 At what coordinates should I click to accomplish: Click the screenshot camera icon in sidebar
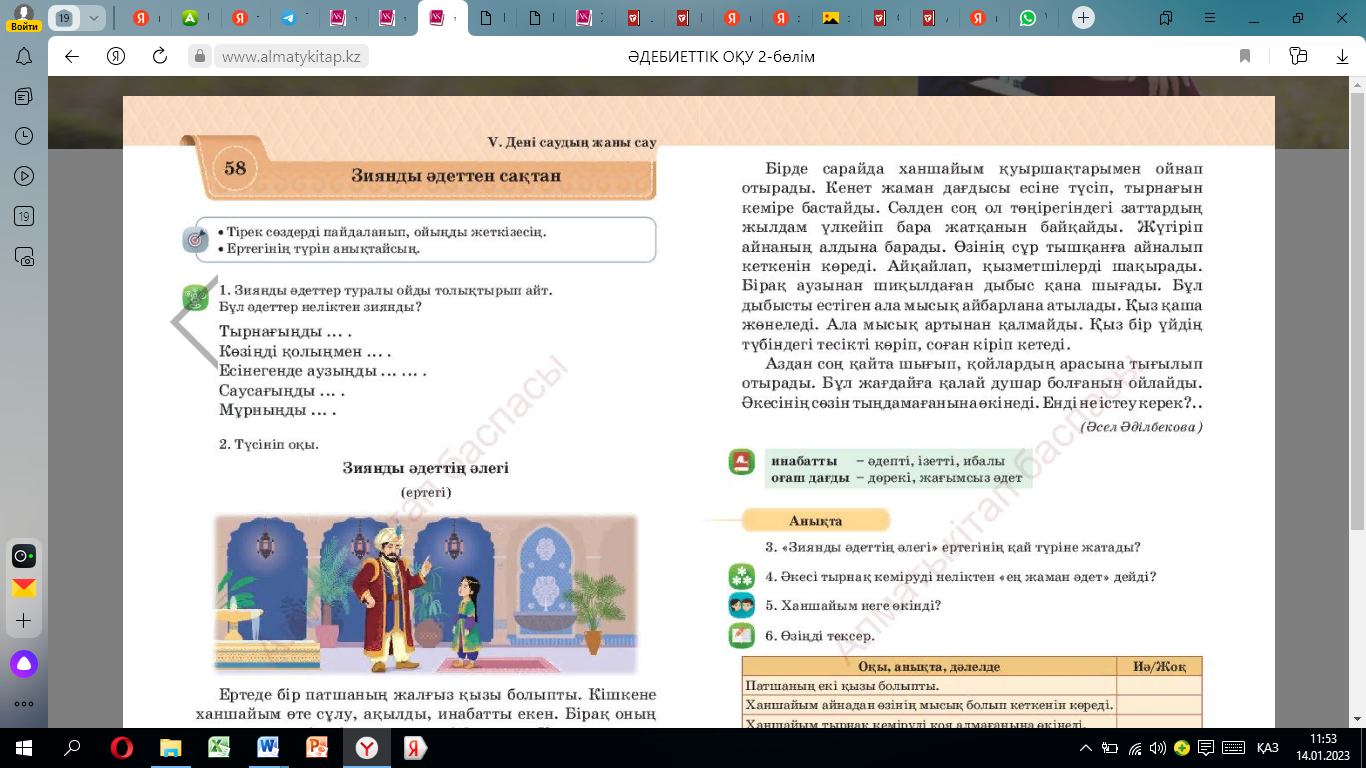point(24,256)
